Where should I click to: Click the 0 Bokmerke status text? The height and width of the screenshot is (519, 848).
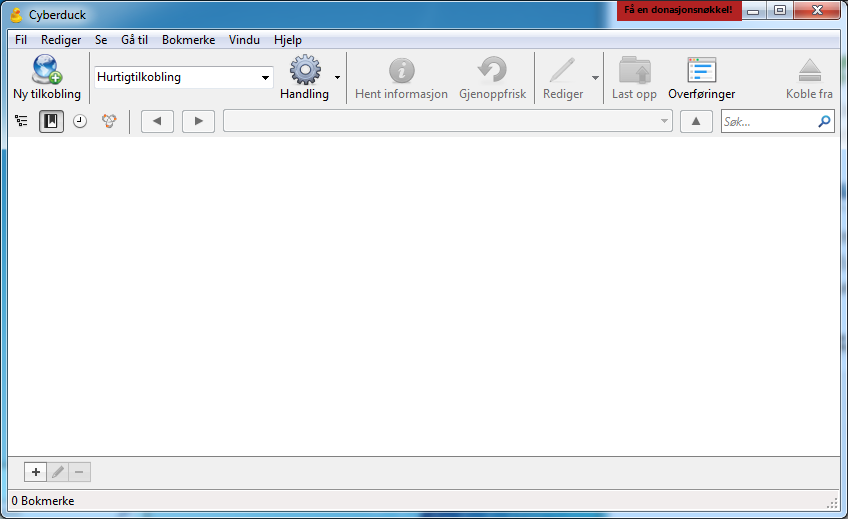pyautogui.click(x=43, y=501)
